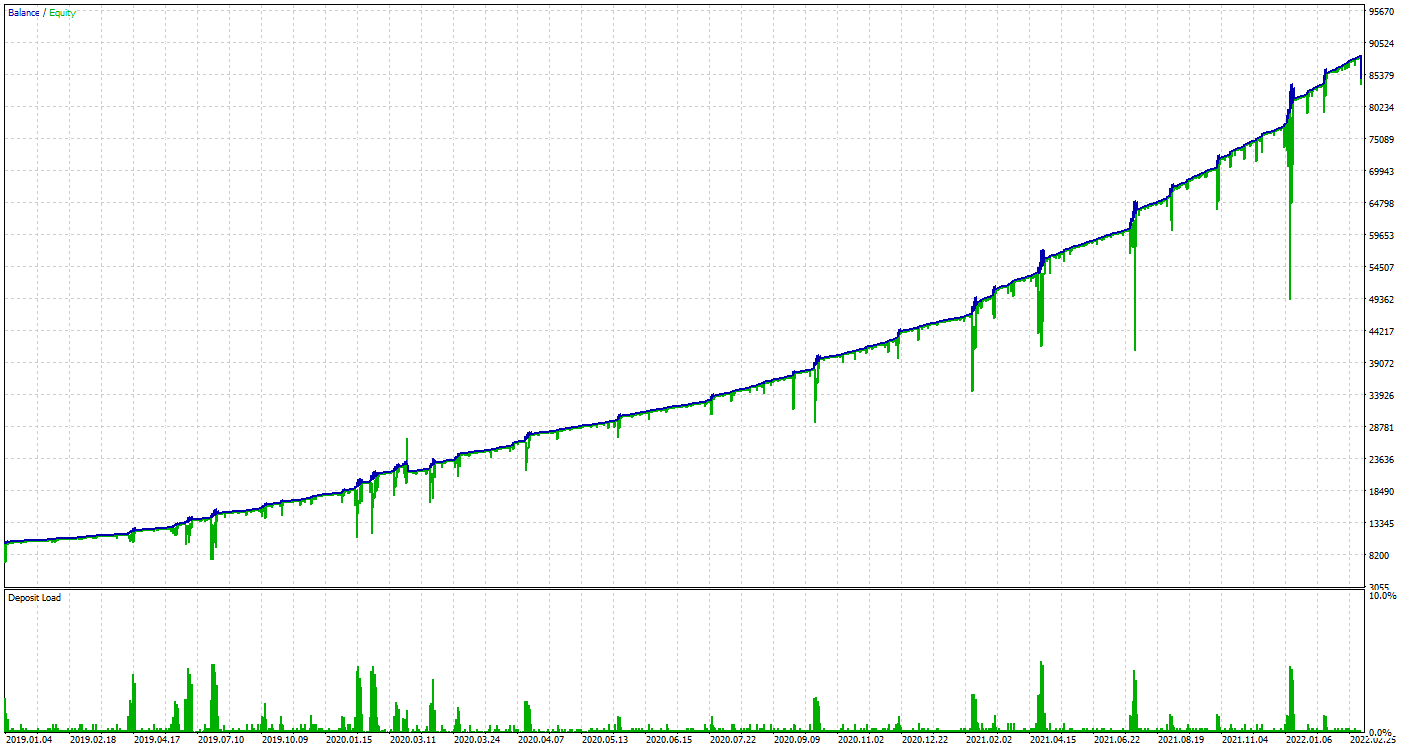Click the 'Balance' legend label
Viewport: 1409px width, 749px height.
pyautogui.click(x=22, y=12)
